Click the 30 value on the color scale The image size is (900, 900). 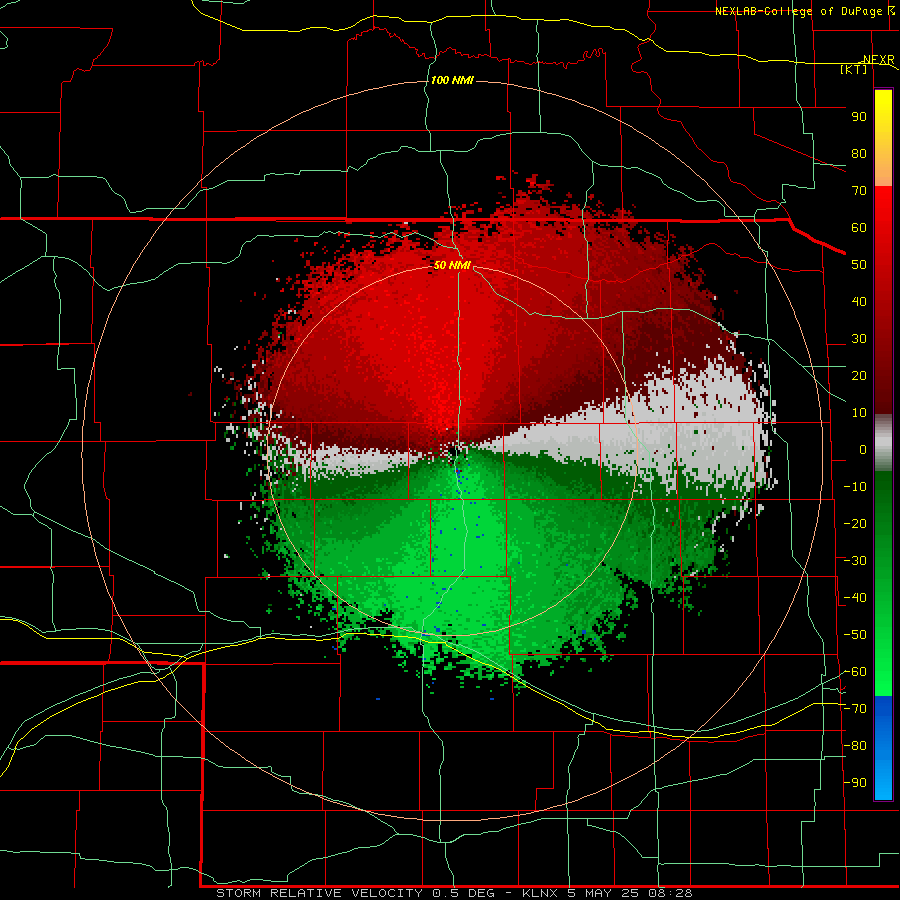tap(859, 339)
